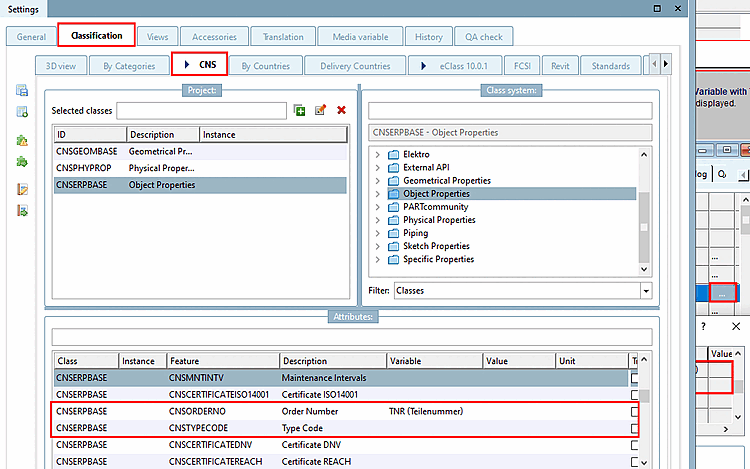
Task: Click the Variable column header in Attributes
Action: pos(434,361)
